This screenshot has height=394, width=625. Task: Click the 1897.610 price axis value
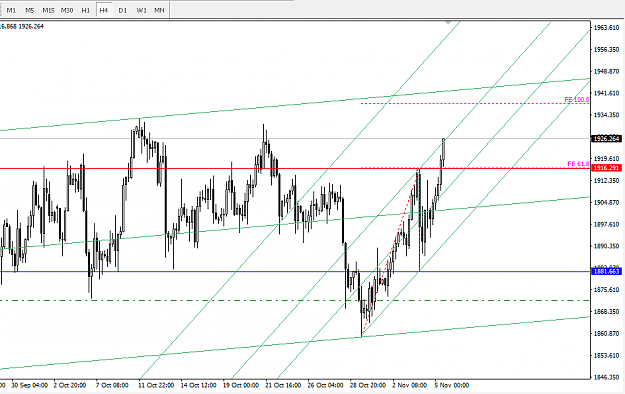pos(606,225)
